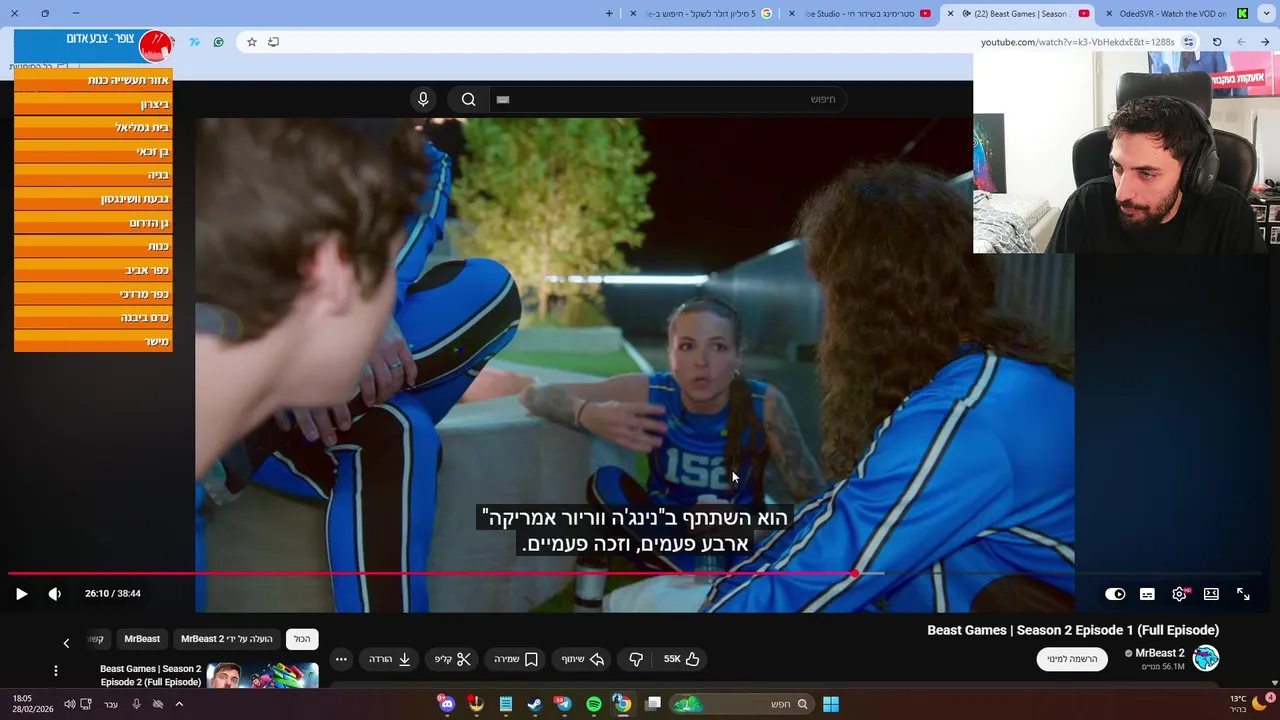Toggle the autoplay switch in player controls
This screenshot has width=1280, height=720.
[x=1115, y=594]
